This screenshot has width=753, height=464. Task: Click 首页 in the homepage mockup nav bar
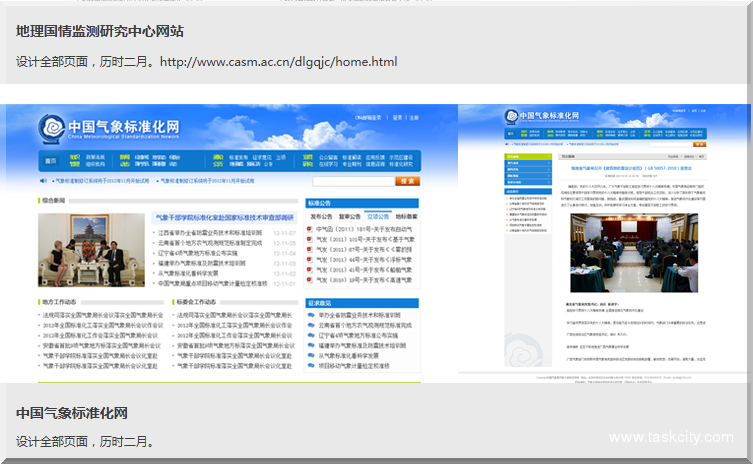click(51, 161)
